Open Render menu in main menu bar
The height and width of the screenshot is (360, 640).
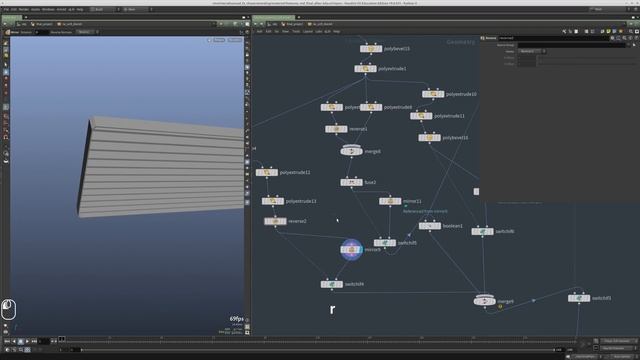coord(24,9)
